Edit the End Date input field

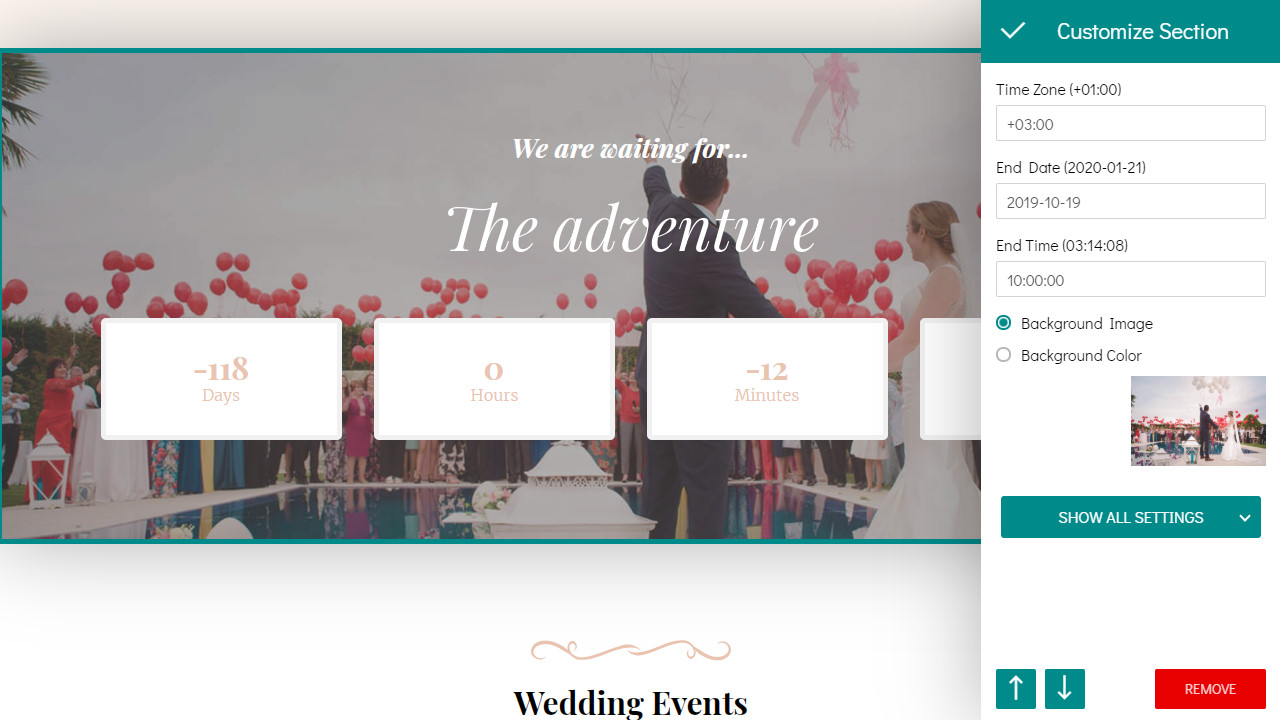(x=1131, y=202)
